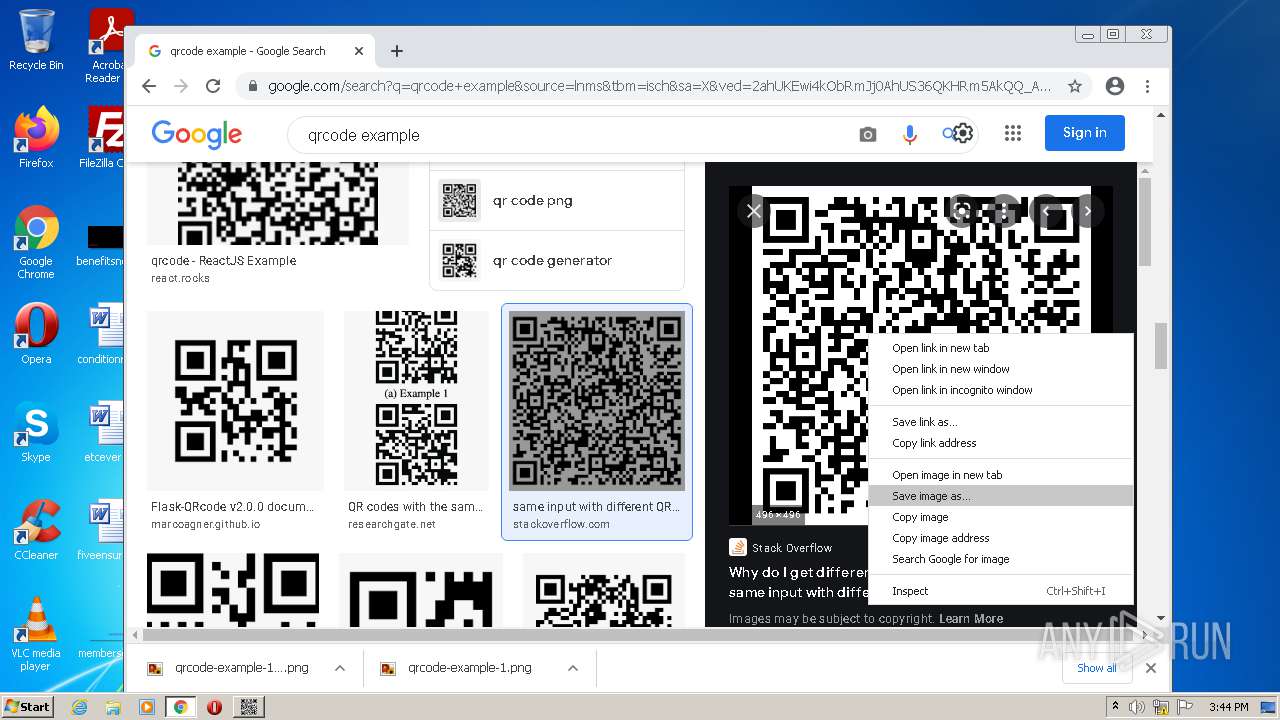Click the Google logo

tap(197, 134)
